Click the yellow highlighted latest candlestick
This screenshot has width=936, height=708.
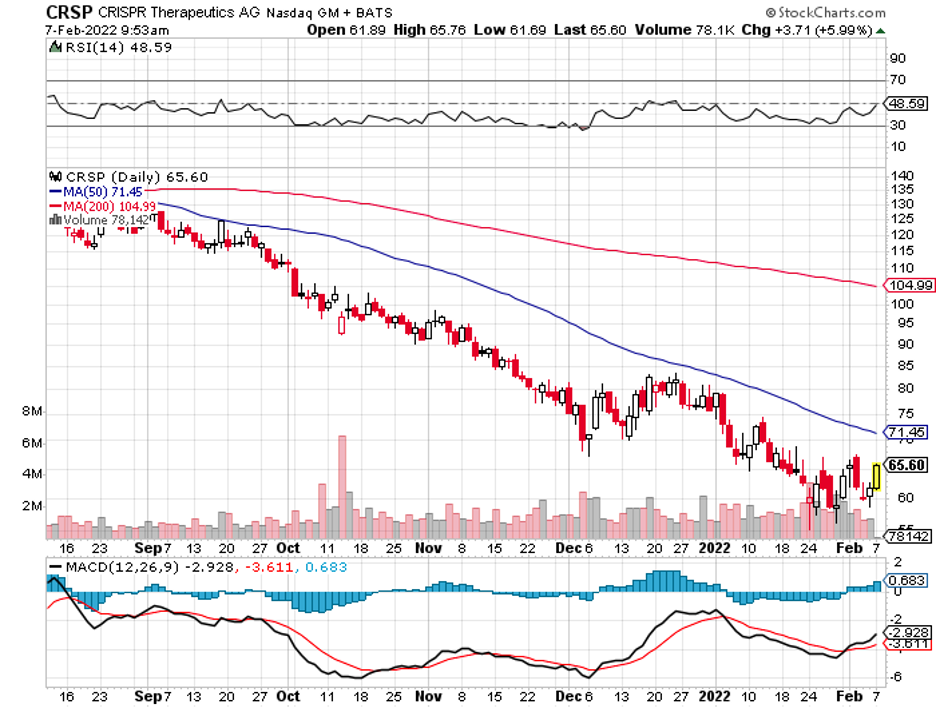click(876, 476)
